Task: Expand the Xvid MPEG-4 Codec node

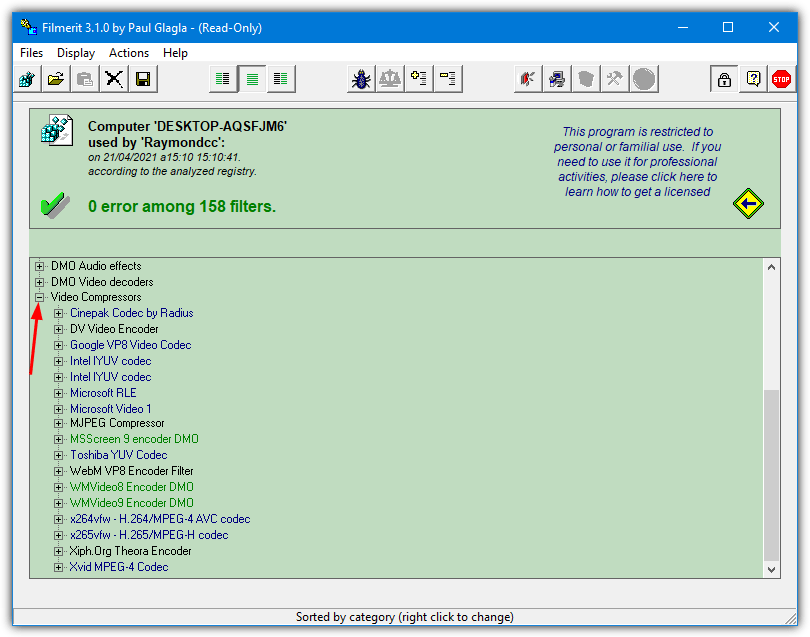Action: (58, 567)
